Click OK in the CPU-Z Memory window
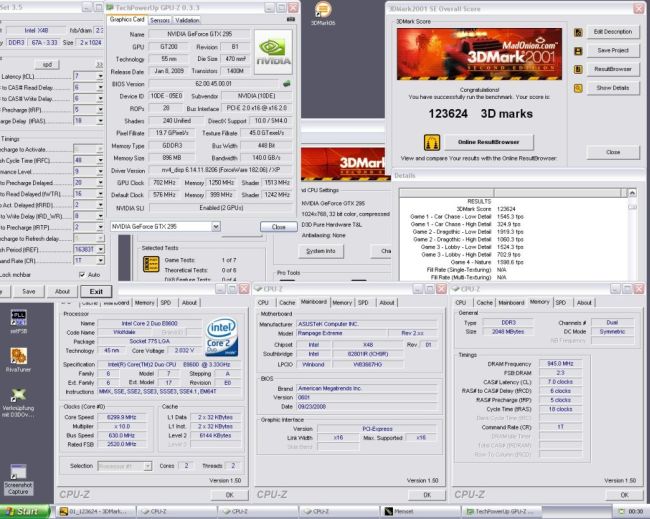650x519 pixels. coord(624,495)
